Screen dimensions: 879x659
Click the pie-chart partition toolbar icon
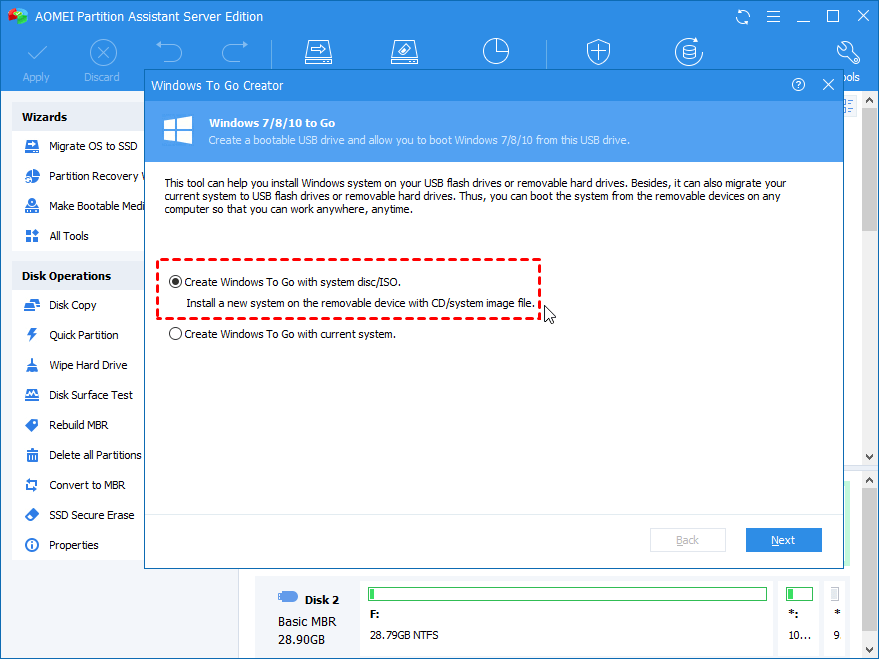pos(496,52)
